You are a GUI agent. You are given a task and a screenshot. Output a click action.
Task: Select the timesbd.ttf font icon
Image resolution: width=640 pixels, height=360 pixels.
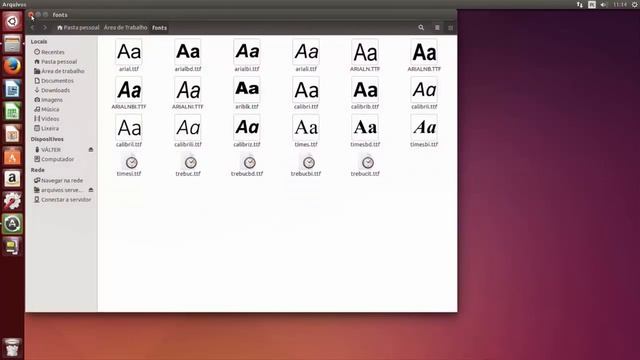365,127
